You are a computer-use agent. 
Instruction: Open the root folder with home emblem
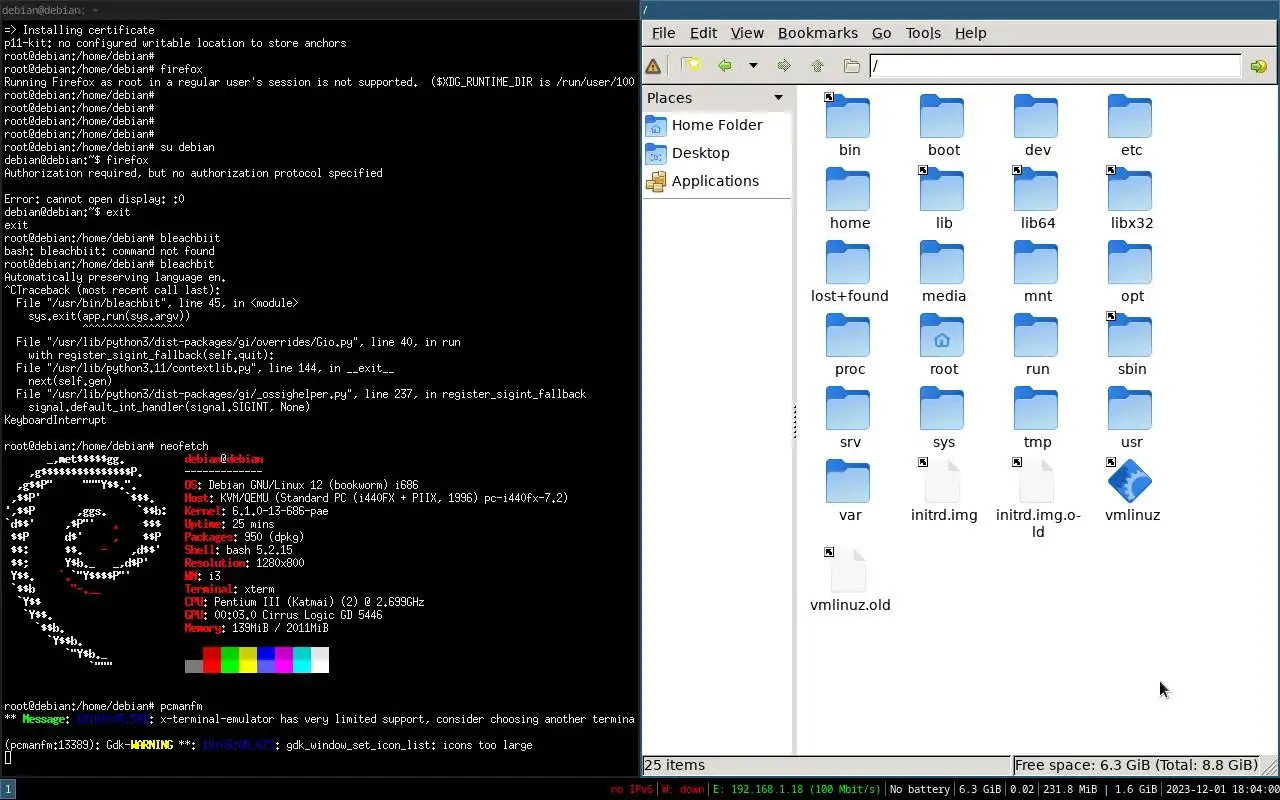(942, 336)
